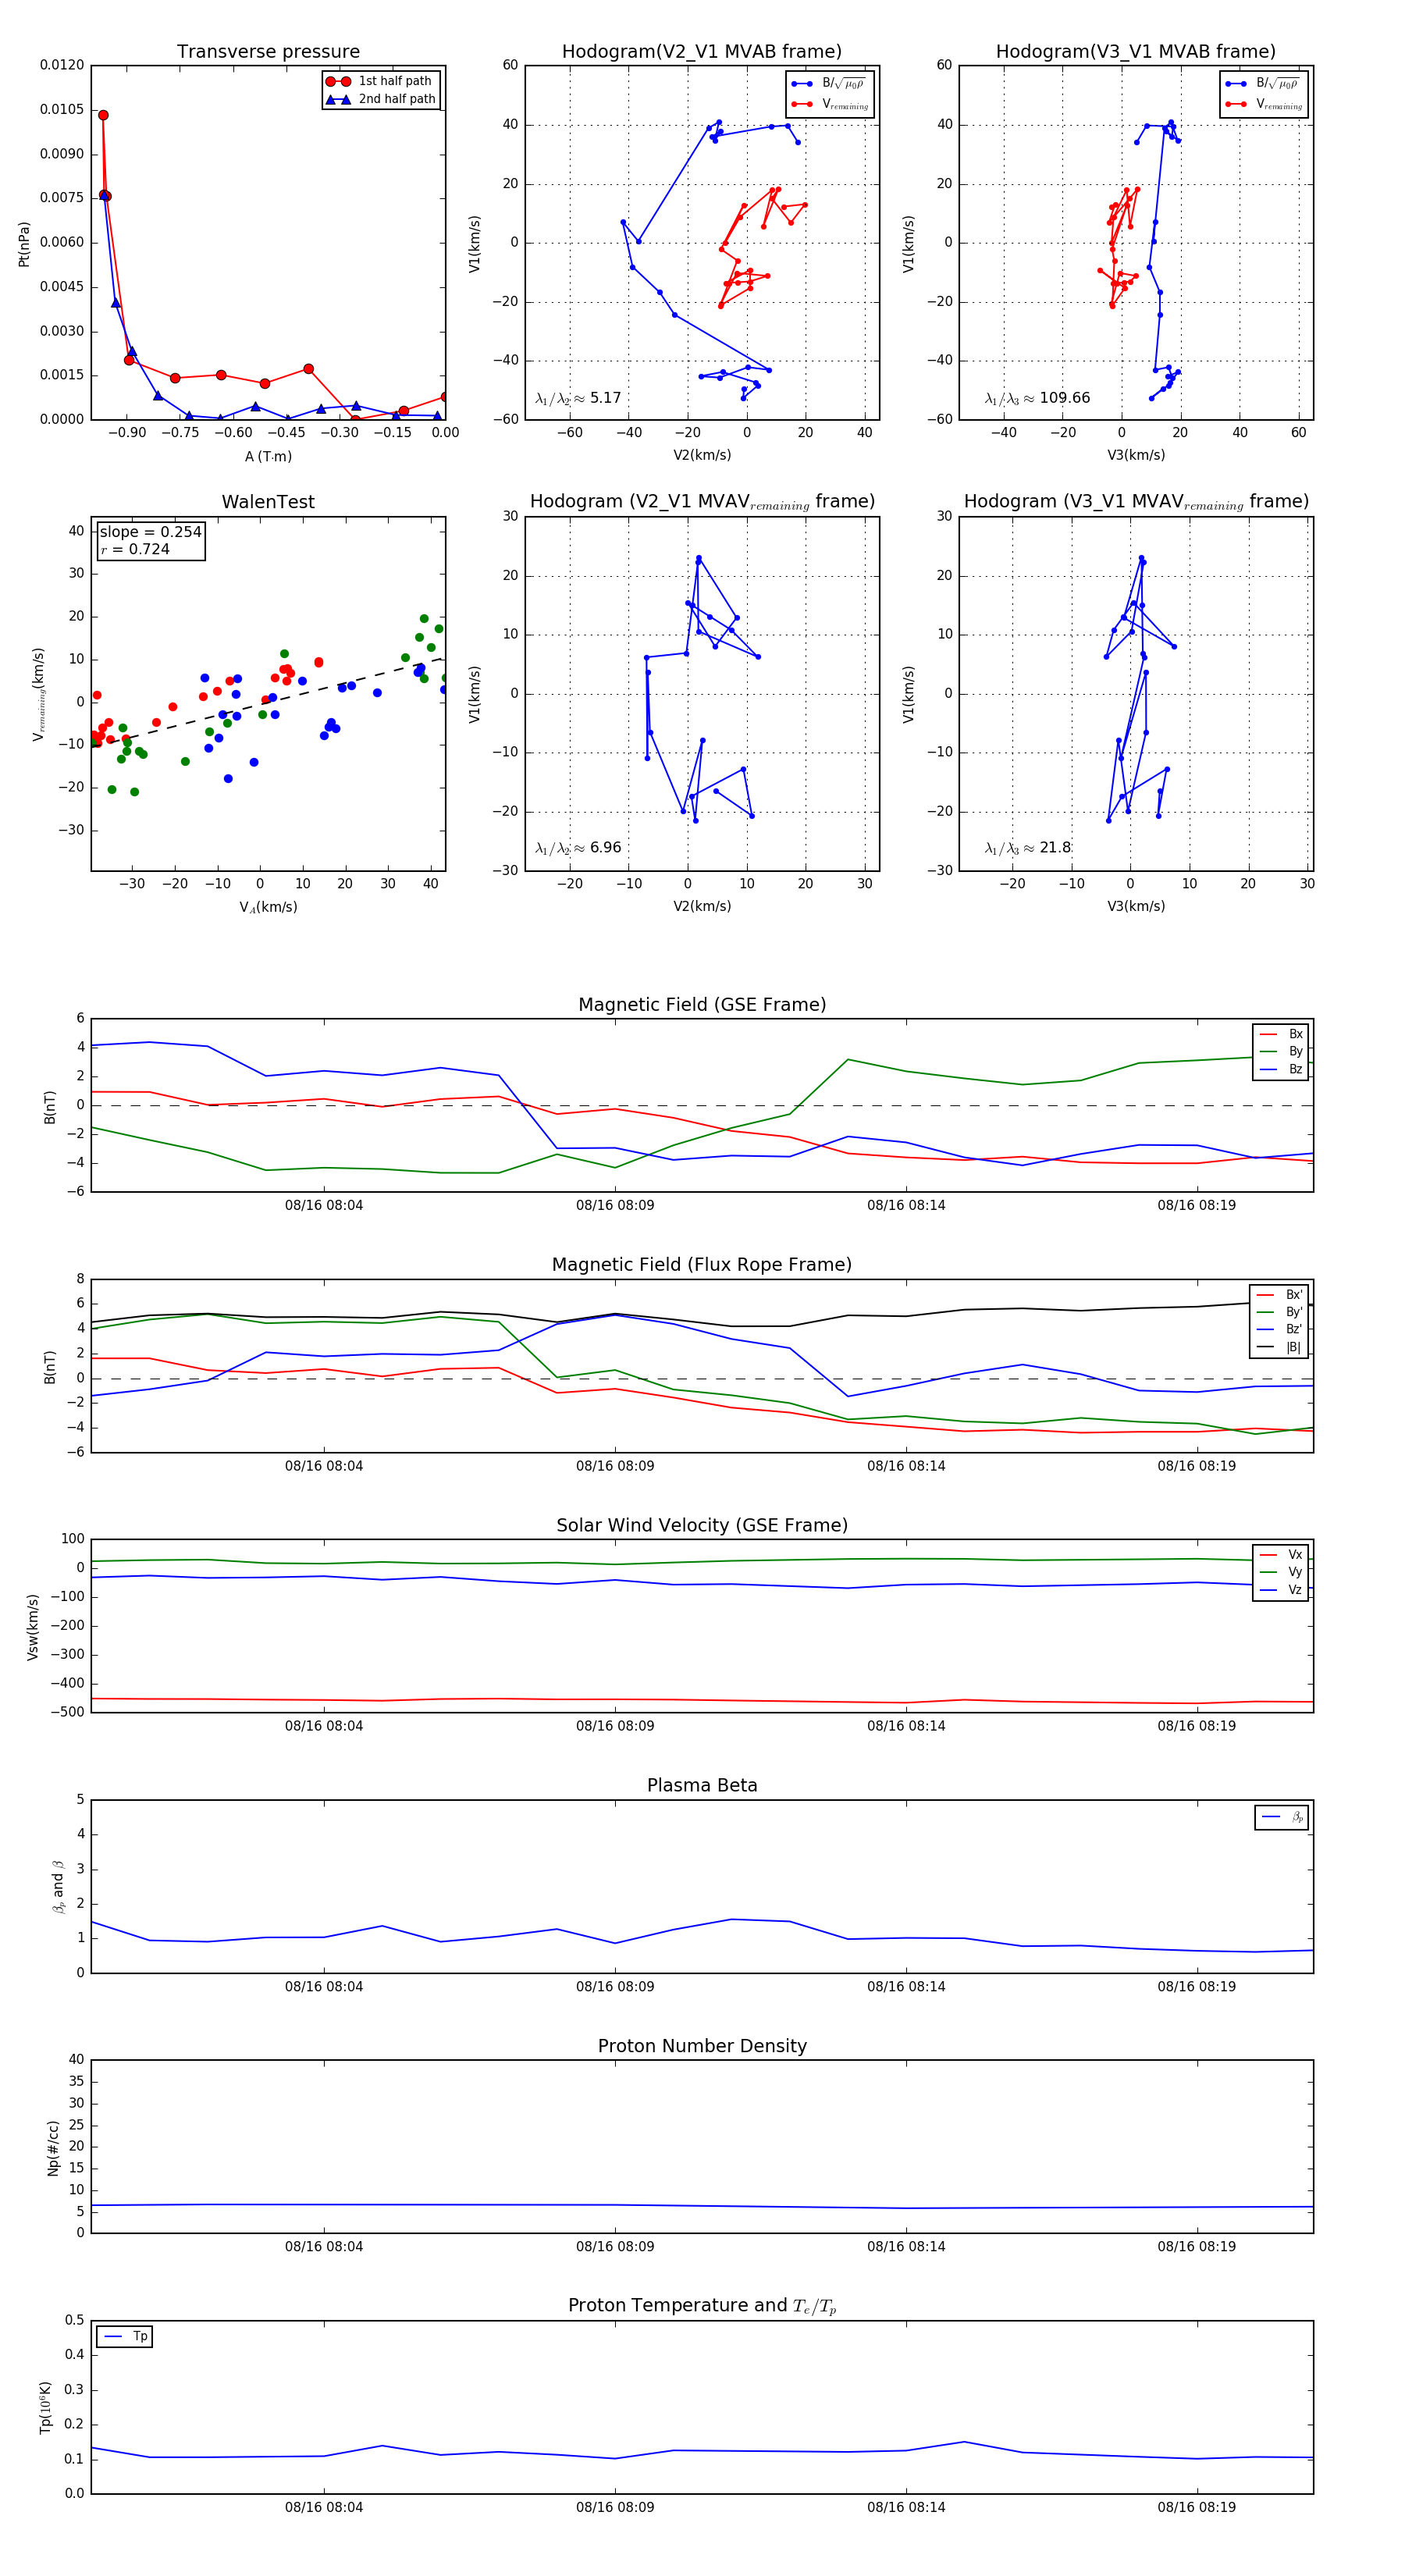The image size is (1405, 2576).
Task: Click '08/16 08:14' tick under solar wind plot
Action: tap(906, 1726)
